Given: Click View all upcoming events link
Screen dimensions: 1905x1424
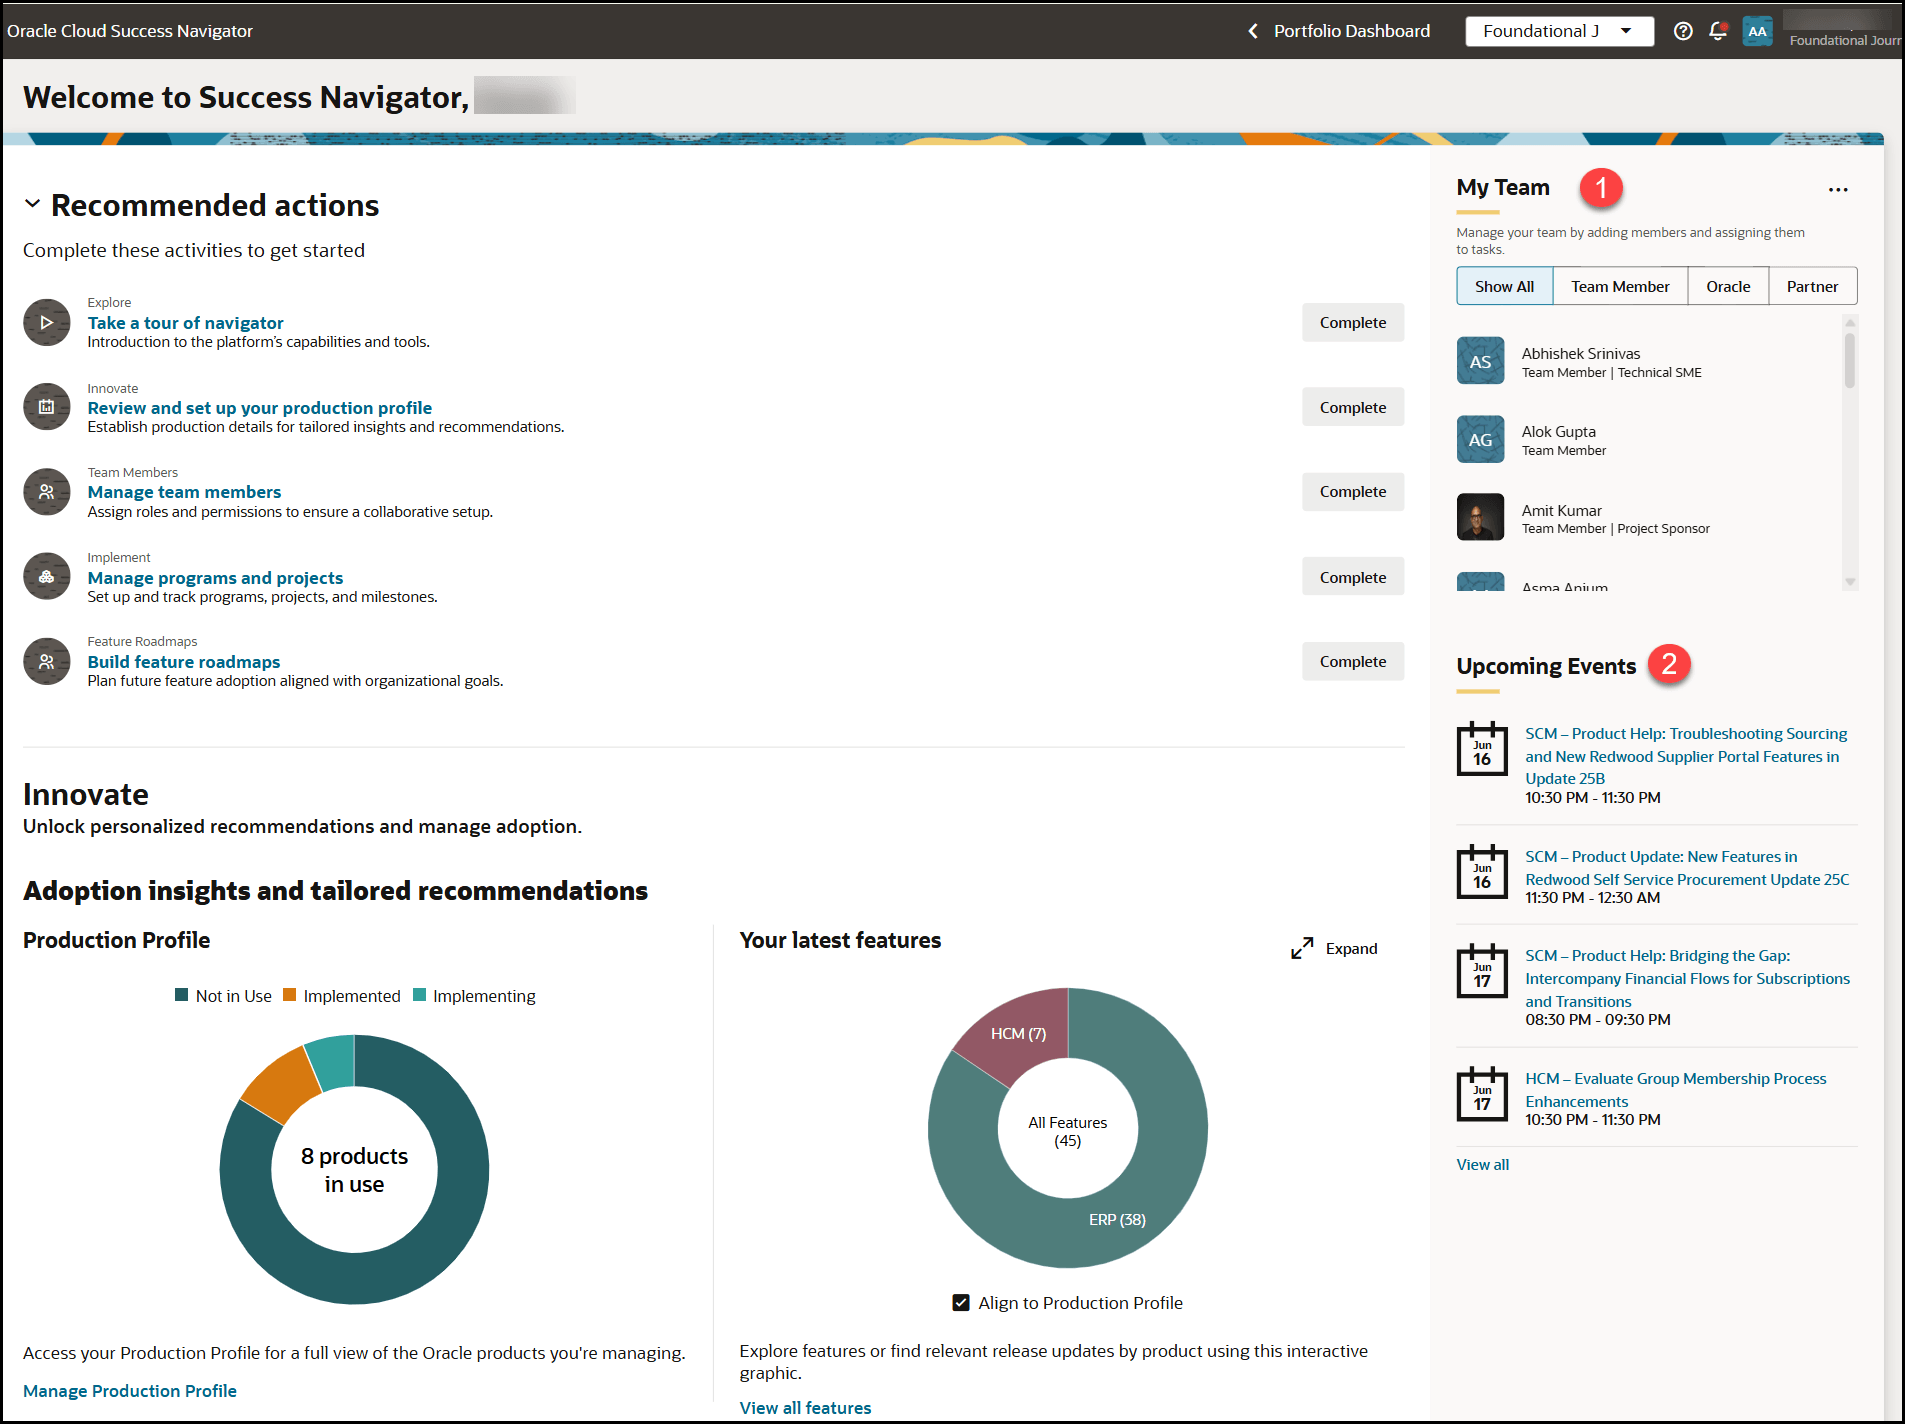Looking at the screenshot, I should click(x=1482, y=1164).
